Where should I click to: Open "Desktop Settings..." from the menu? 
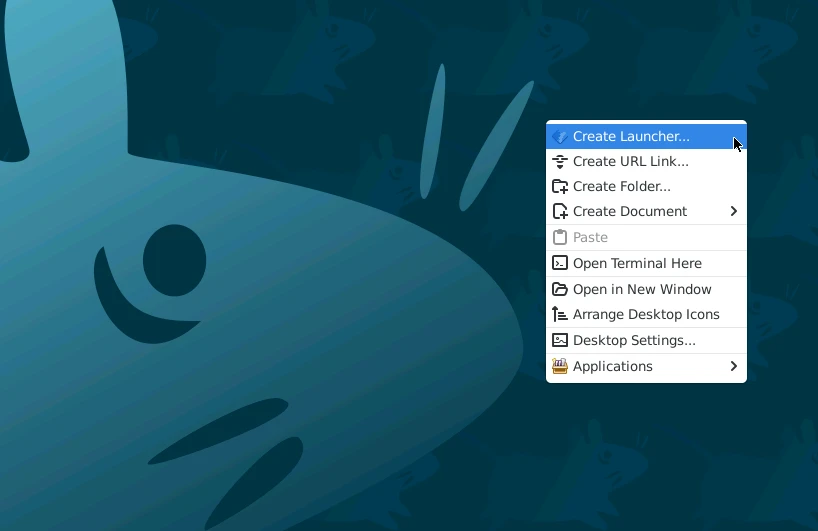pos(634,340)
